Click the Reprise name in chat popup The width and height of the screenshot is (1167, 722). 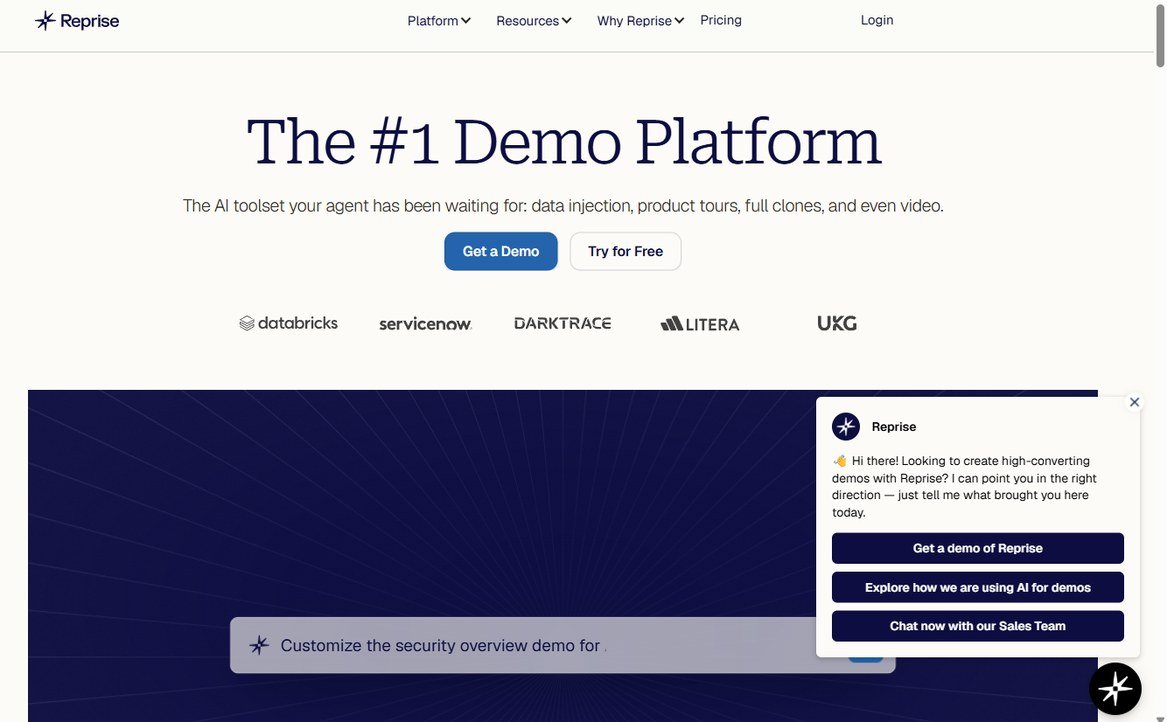click(x=893, y=427)
